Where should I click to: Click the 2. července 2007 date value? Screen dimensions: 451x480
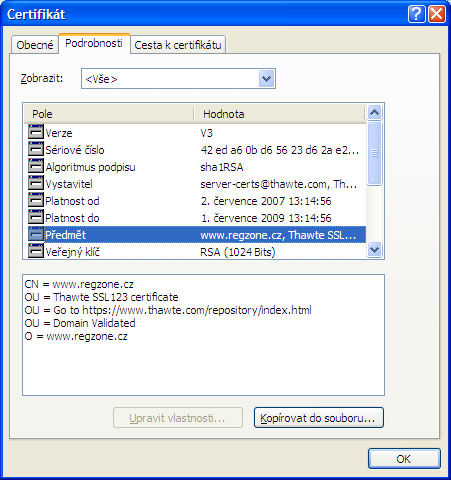pyautogui.click(x=266, y=201)
